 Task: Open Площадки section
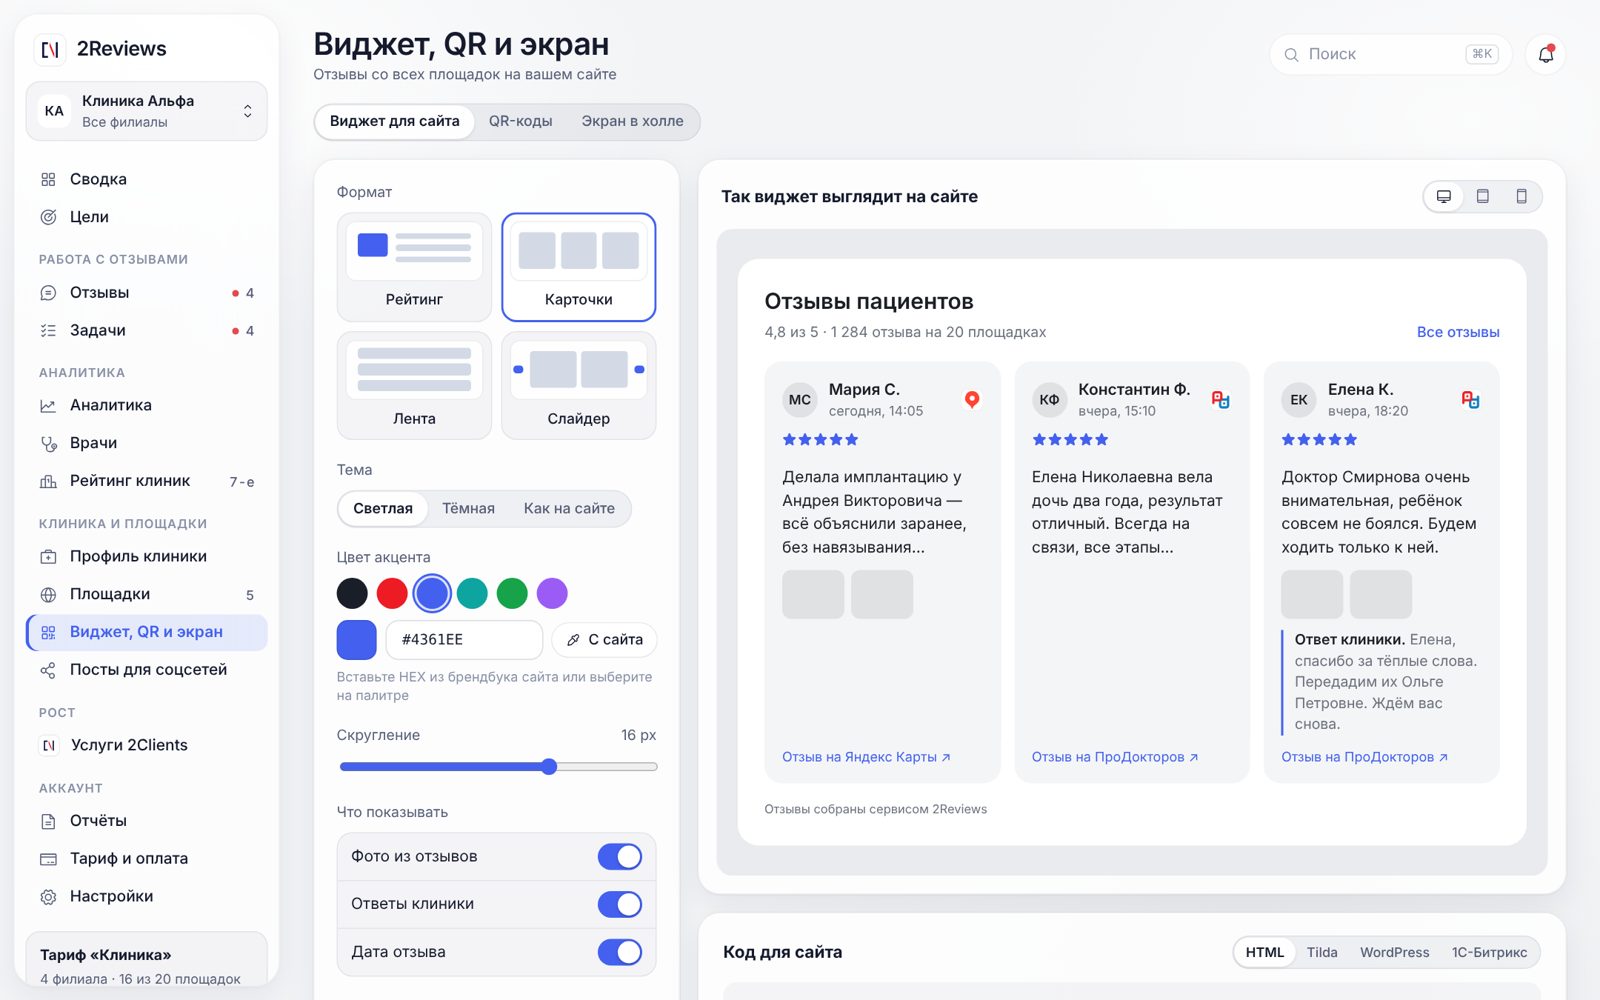point(146,594)
